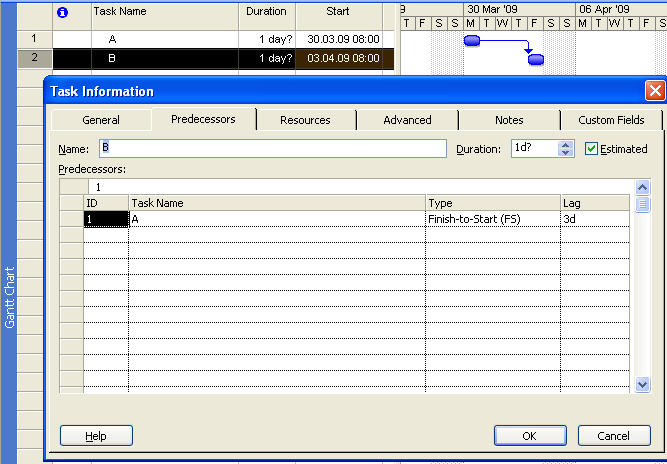Click the Indicators info column icon
This screenshot has width=667, height=464.
coord(62,13)
